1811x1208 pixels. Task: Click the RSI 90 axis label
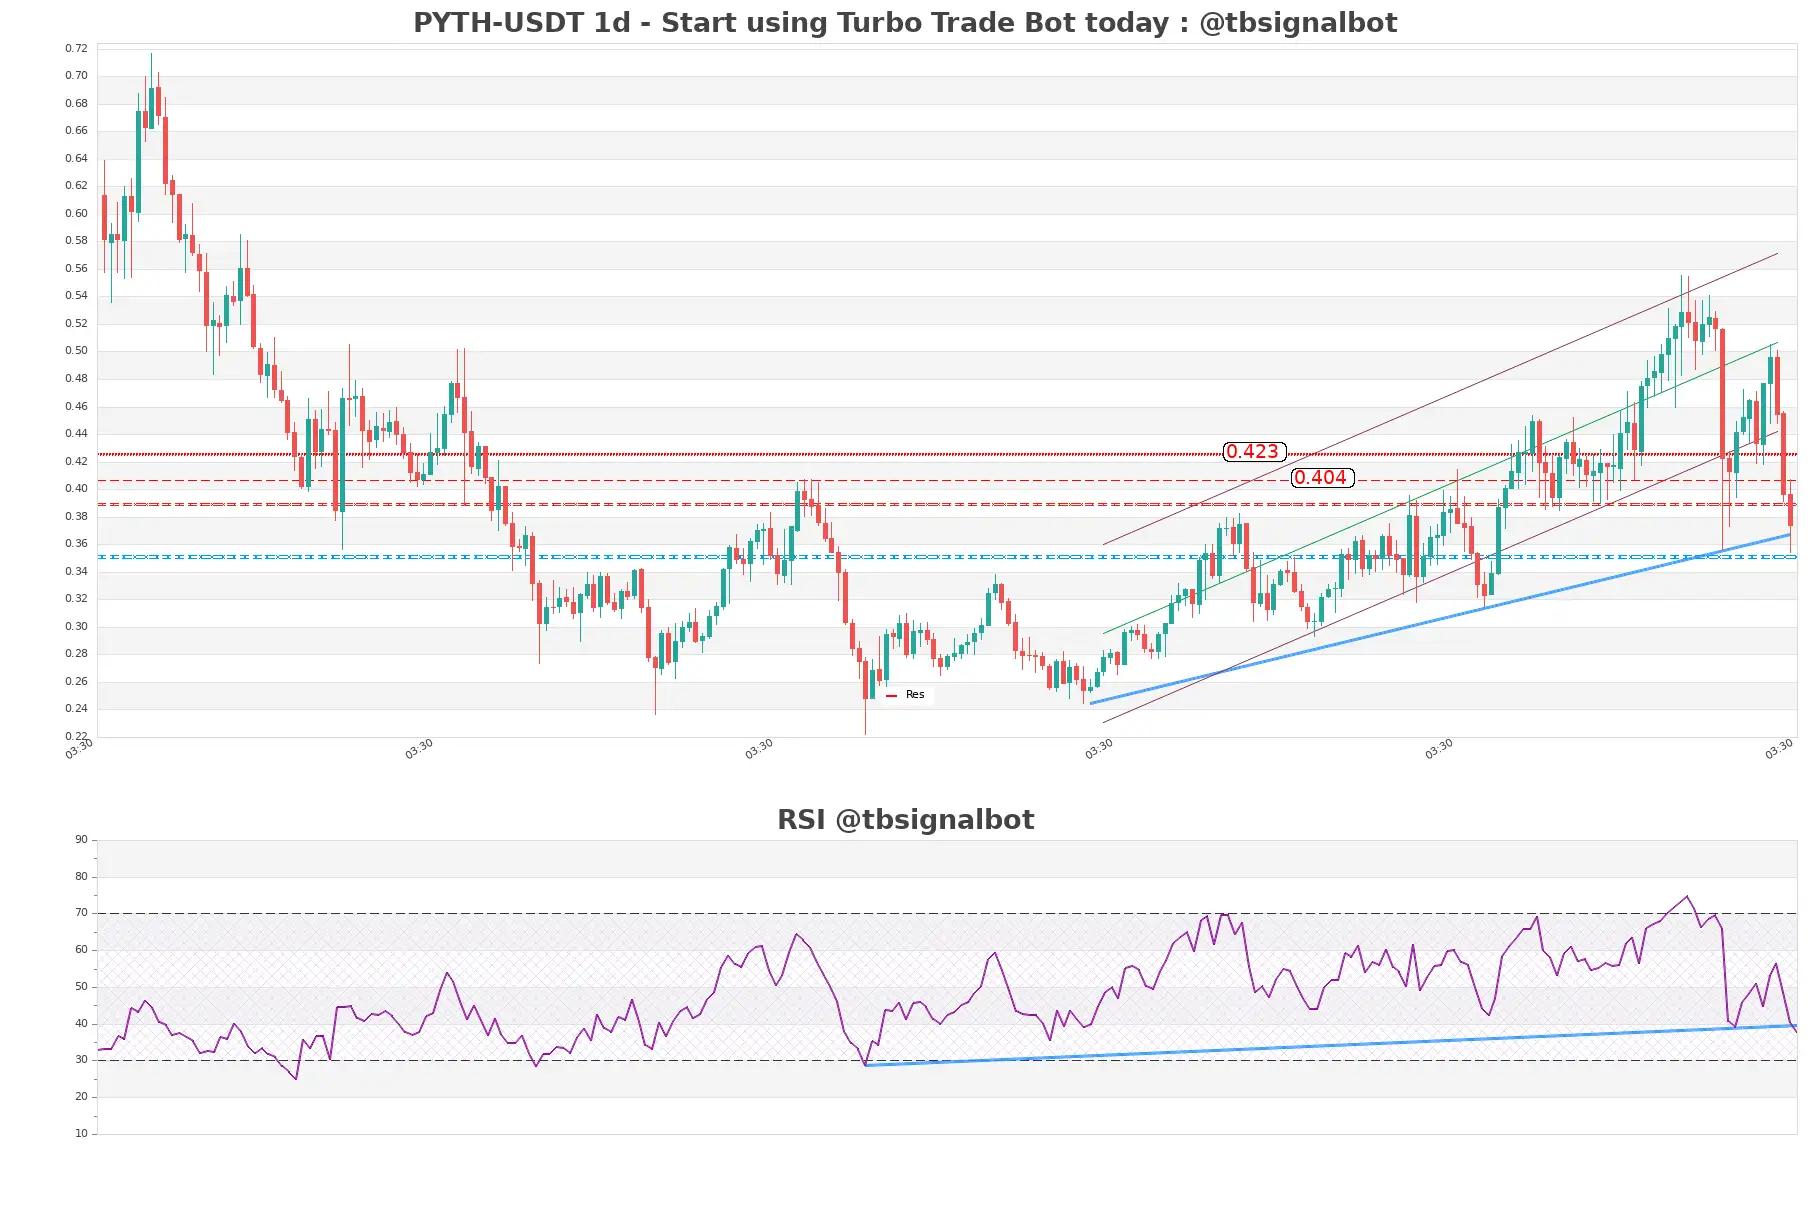point(81,839)
